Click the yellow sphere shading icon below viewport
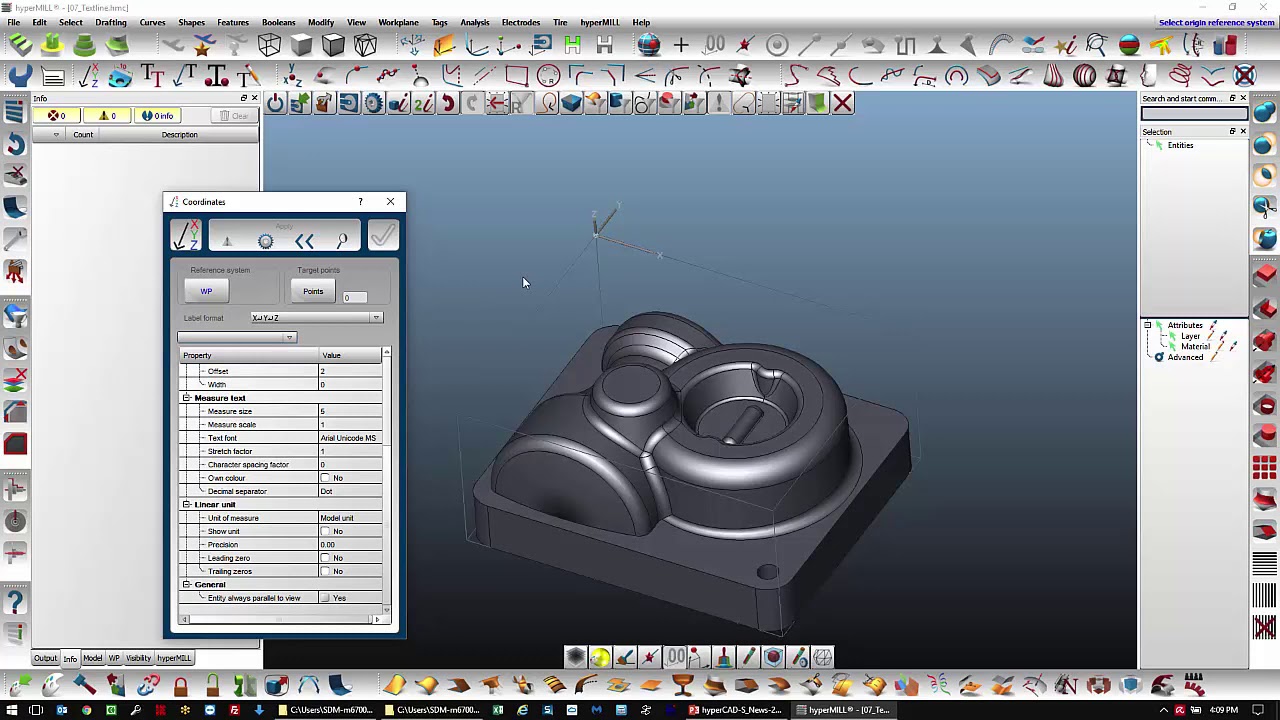The image size is (1280, 720). pos(600,657)
